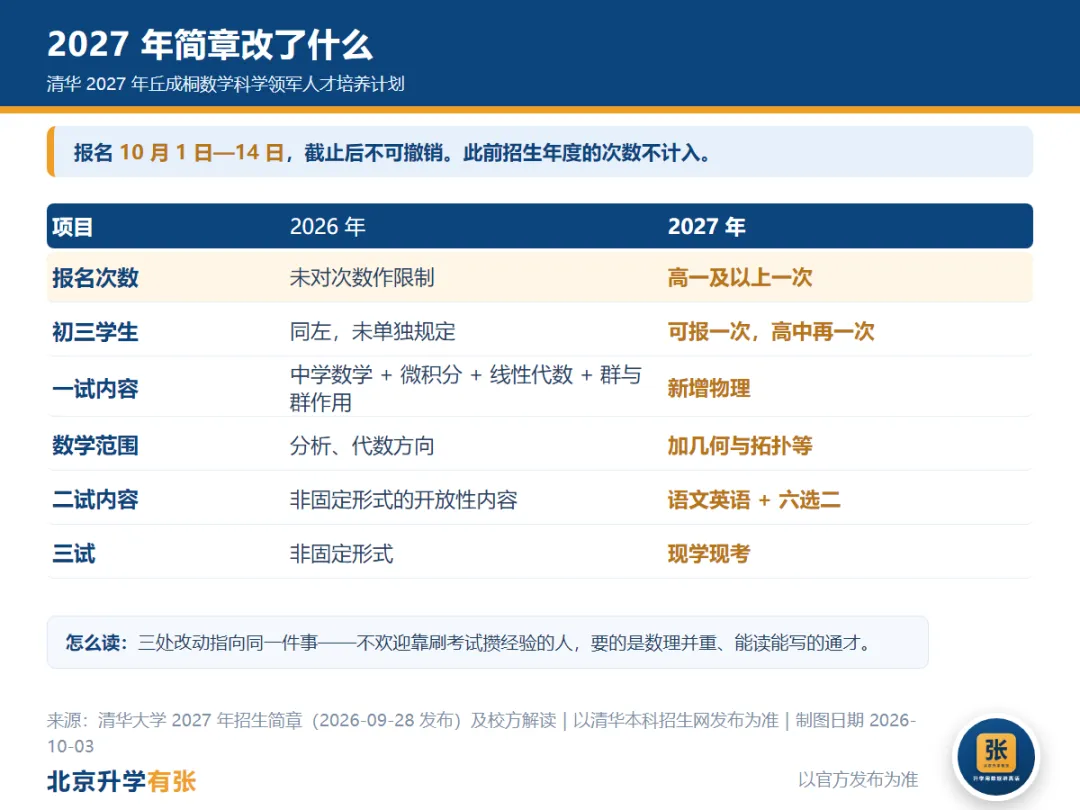
Task: Click the row label '初三学生'
Action: [95, 332]
